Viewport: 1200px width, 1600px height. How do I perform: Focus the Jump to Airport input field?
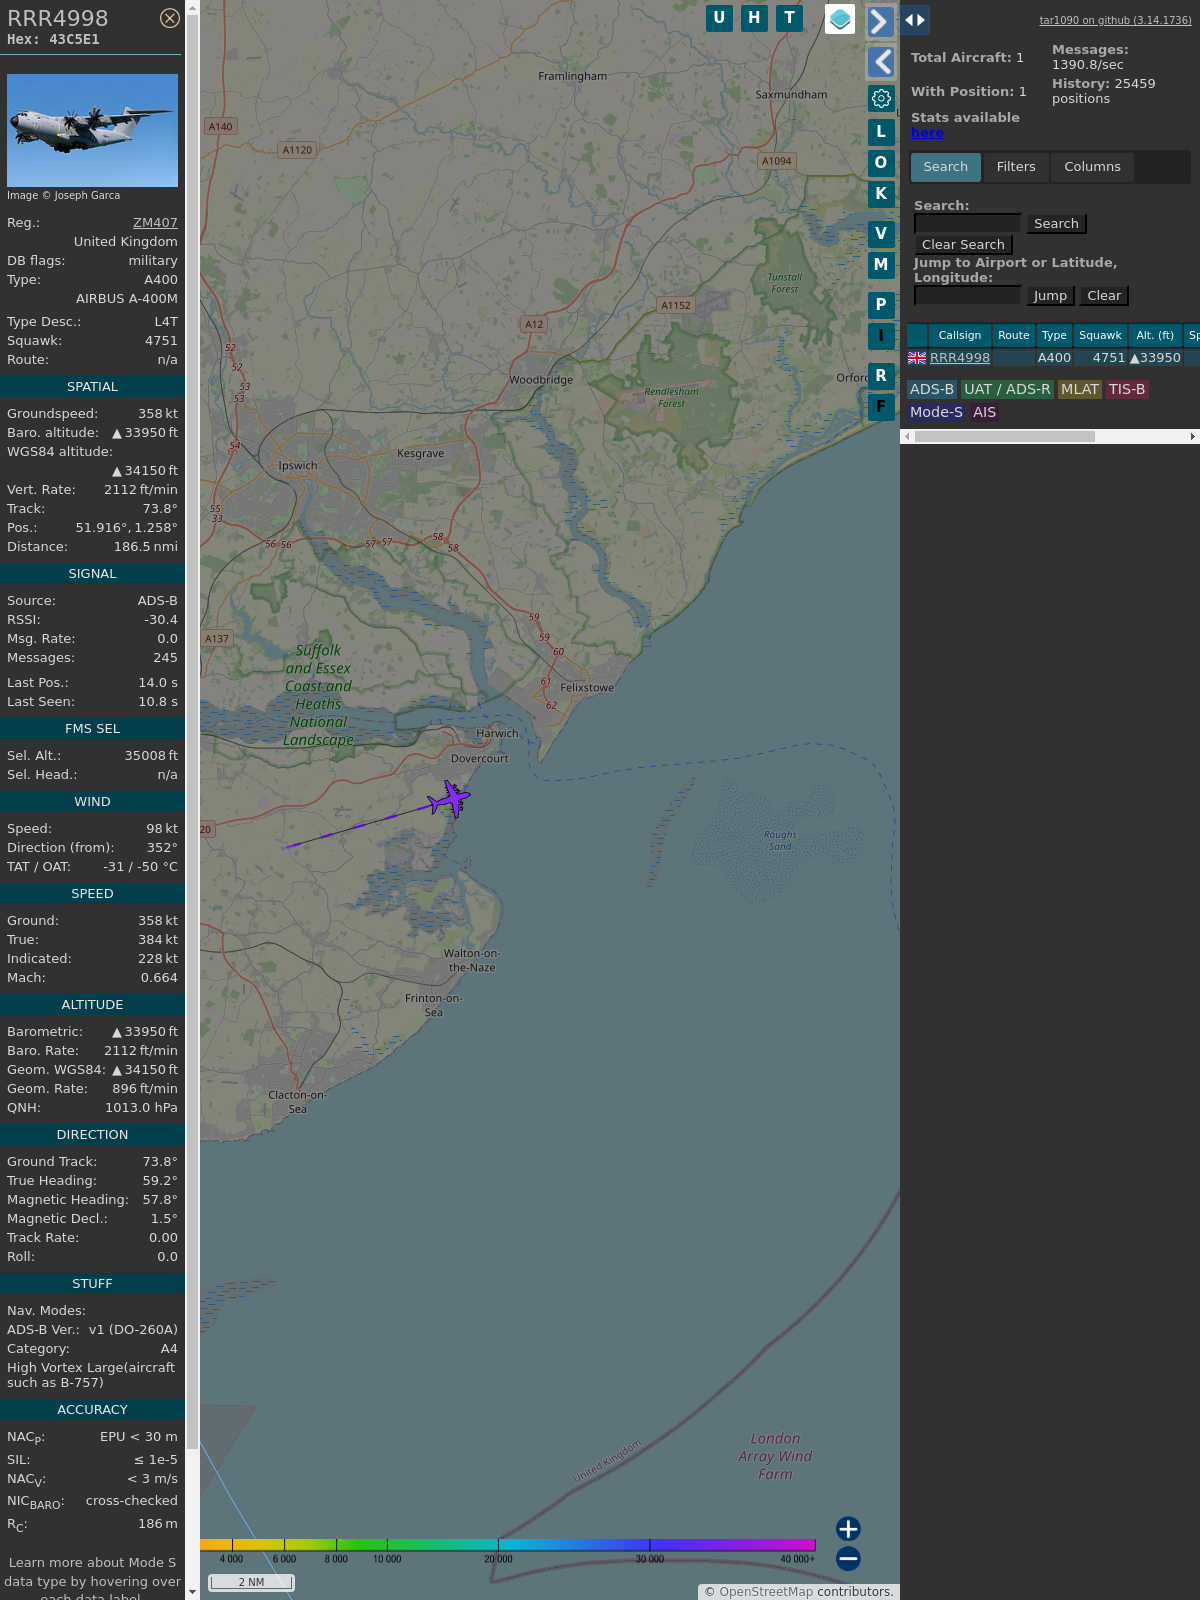[x=967, y=295]
